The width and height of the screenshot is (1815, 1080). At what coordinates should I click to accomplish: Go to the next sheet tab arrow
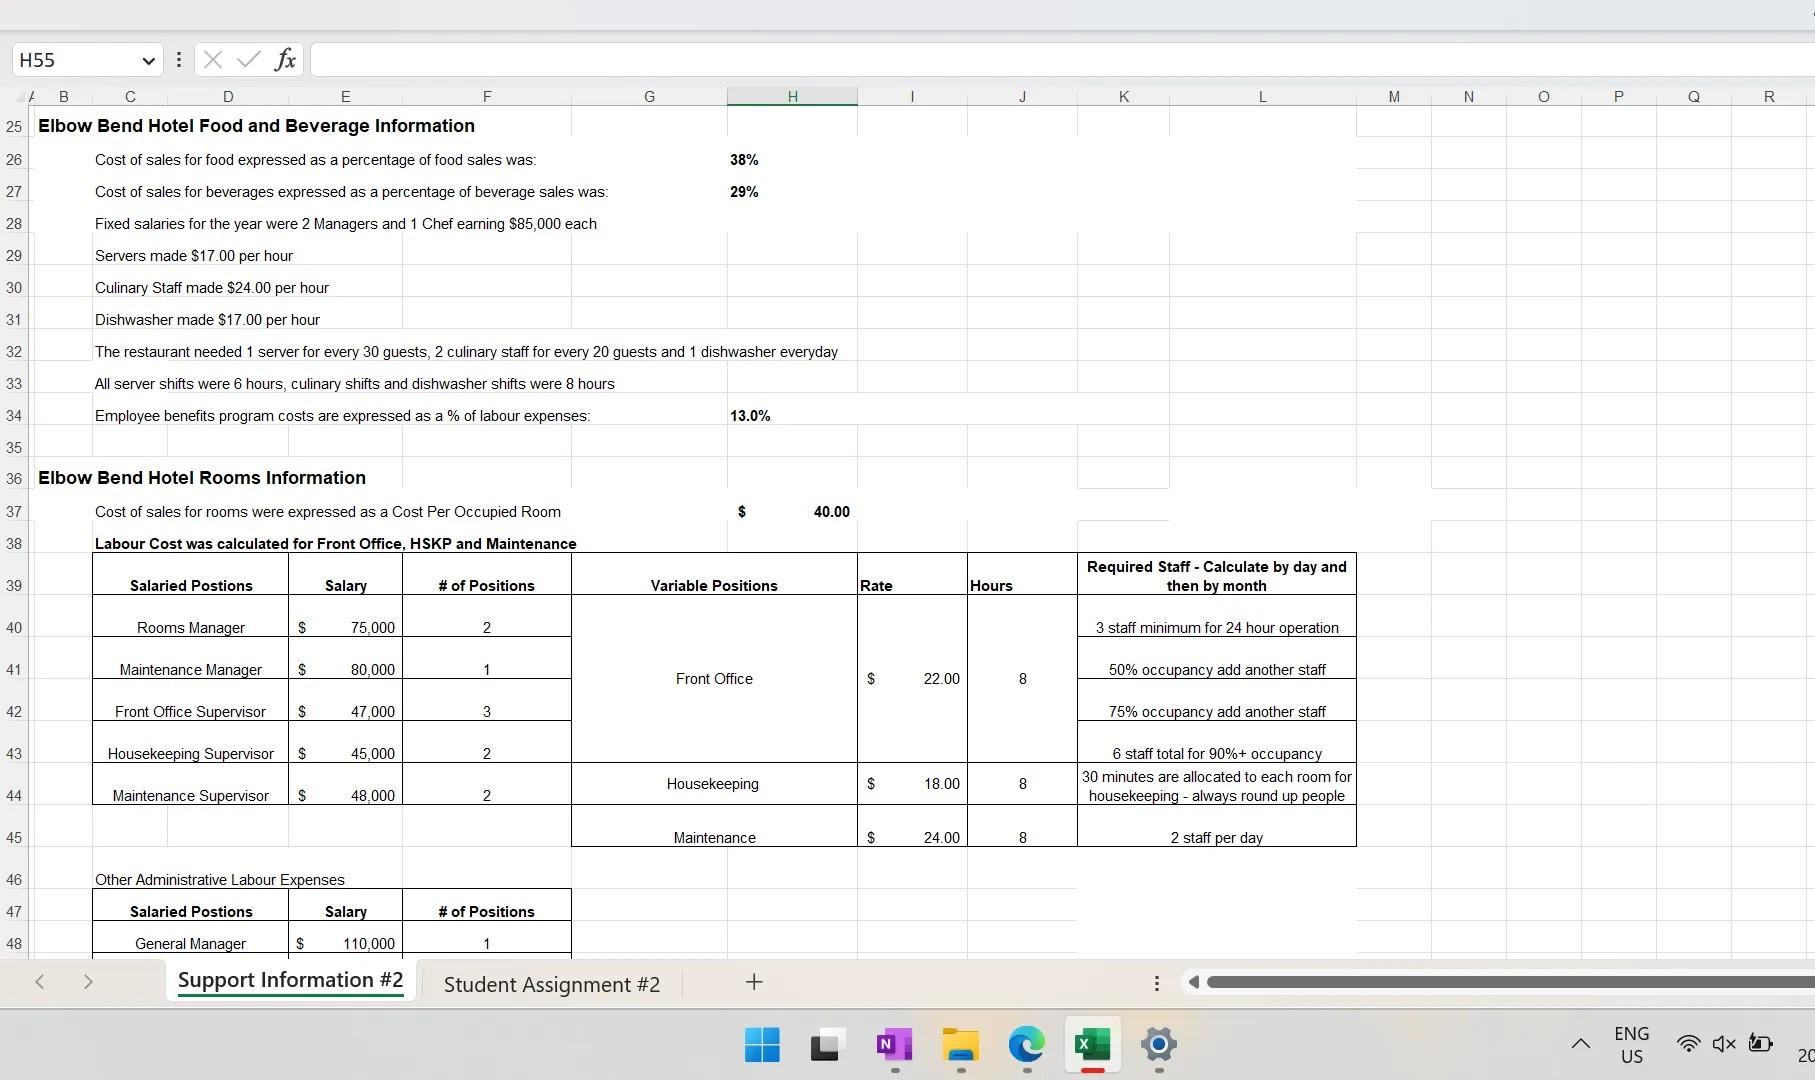88,982
